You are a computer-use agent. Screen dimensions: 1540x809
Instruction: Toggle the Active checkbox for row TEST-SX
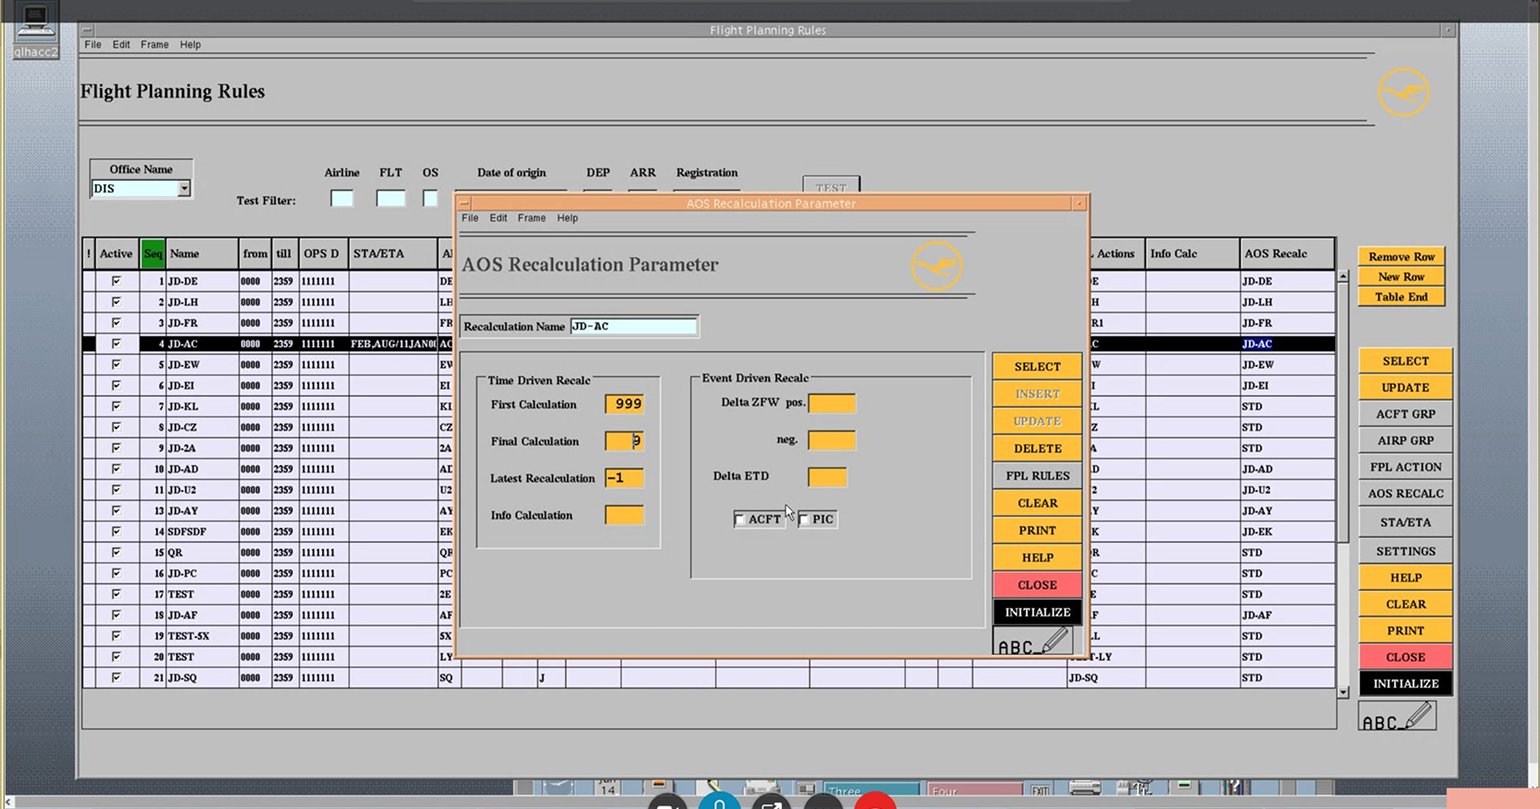tap(116, 636)
